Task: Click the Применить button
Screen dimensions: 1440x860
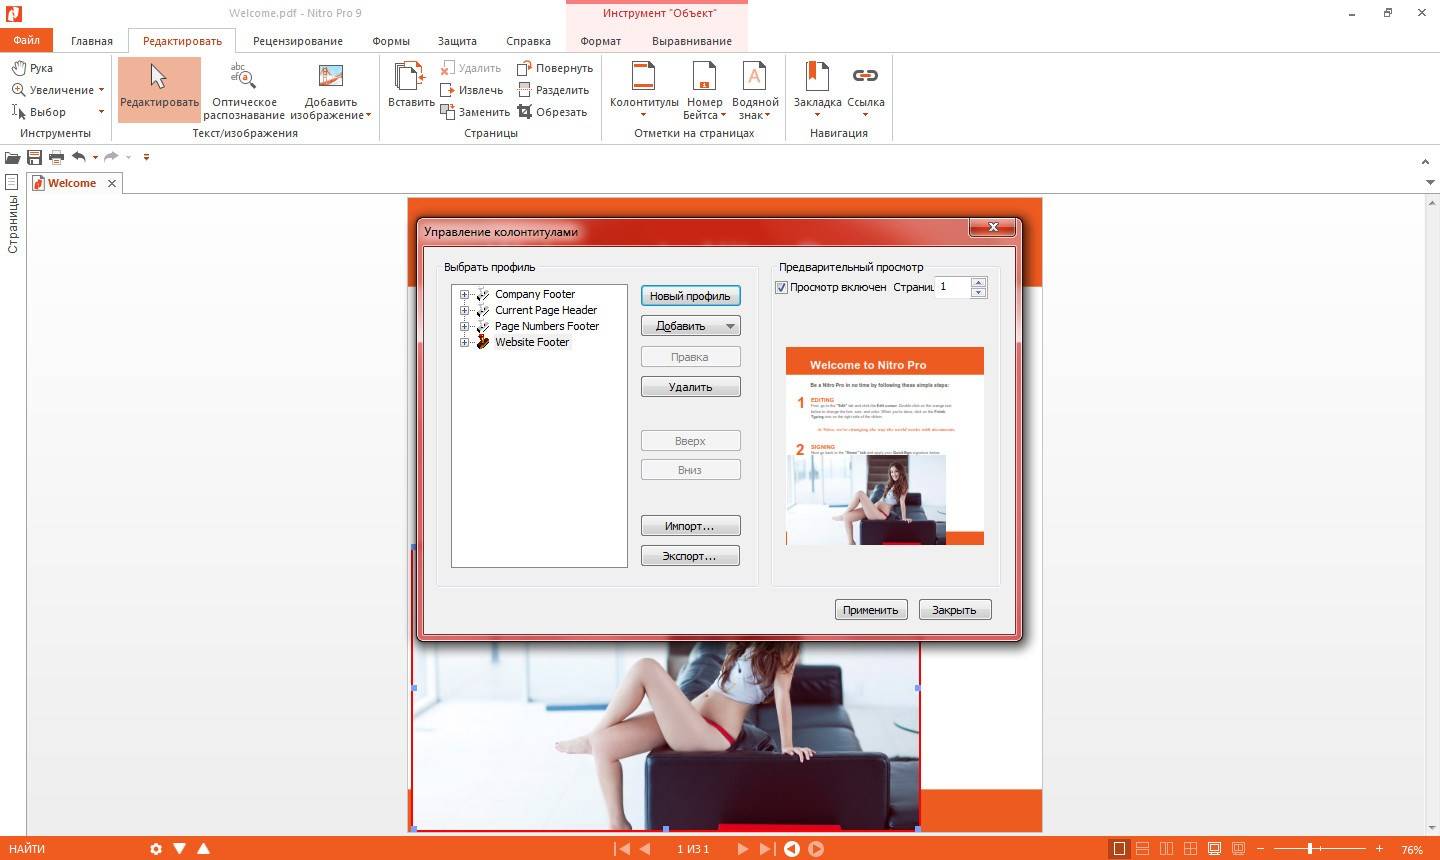Action: [870, 610]
